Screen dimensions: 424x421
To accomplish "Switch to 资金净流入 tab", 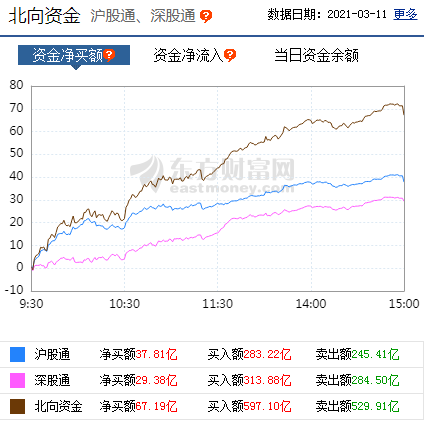I will 188,55.
